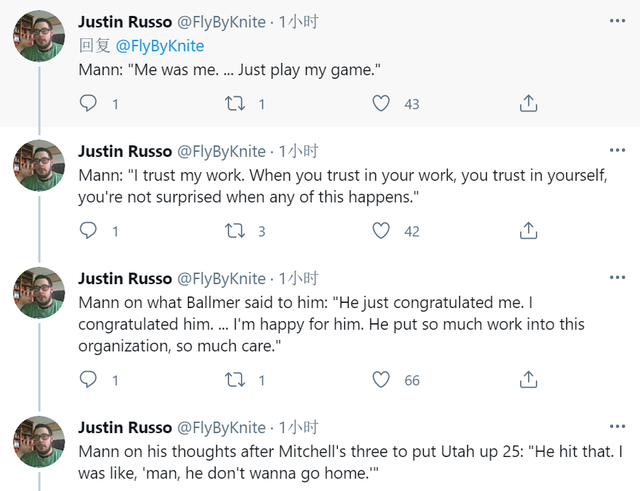Retweet the Ballmer congratulation tweet

point(234,379)
